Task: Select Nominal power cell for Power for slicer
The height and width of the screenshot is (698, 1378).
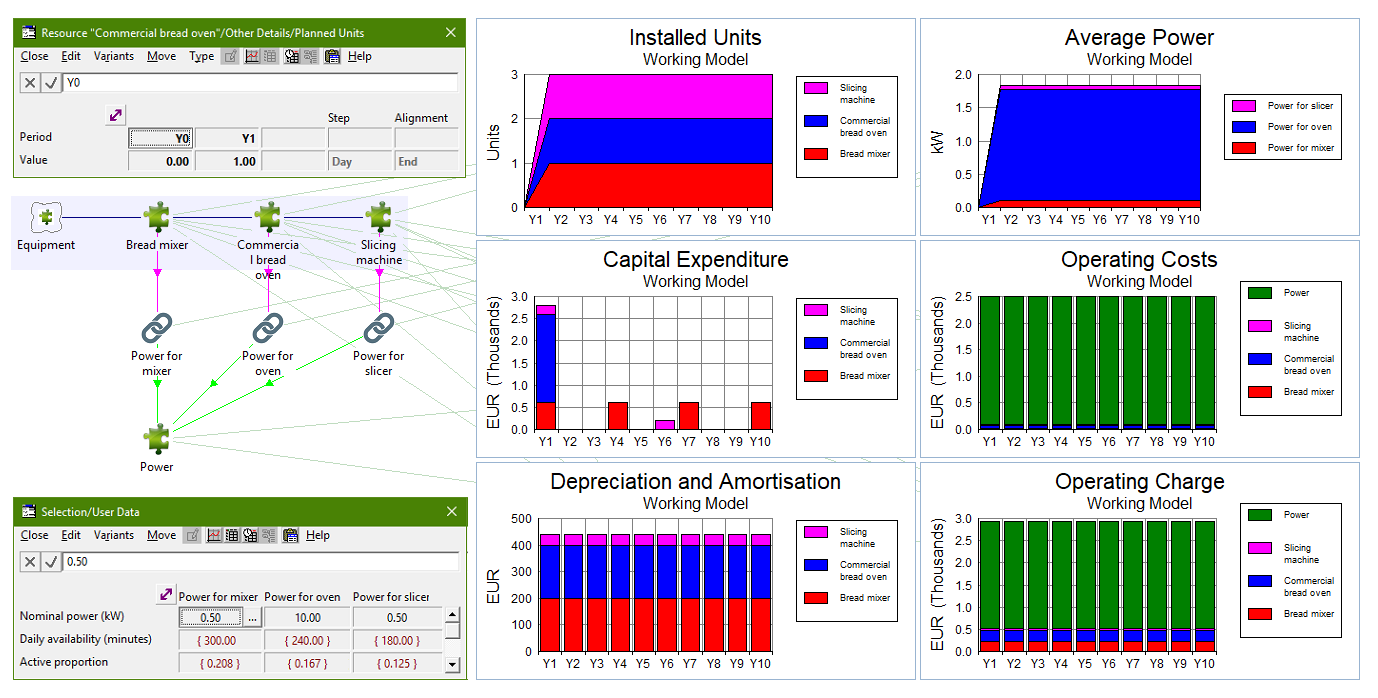Action: click(396, 618)
